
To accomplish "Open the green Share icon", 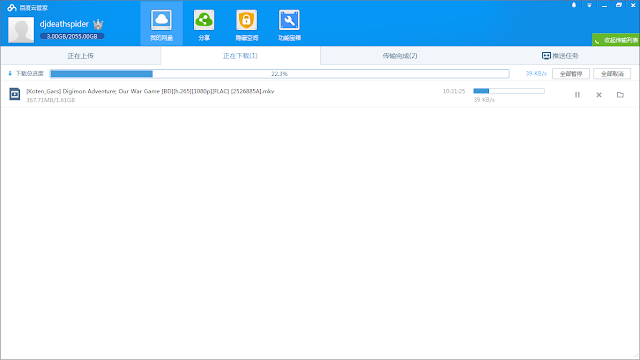I will point(204,20).
